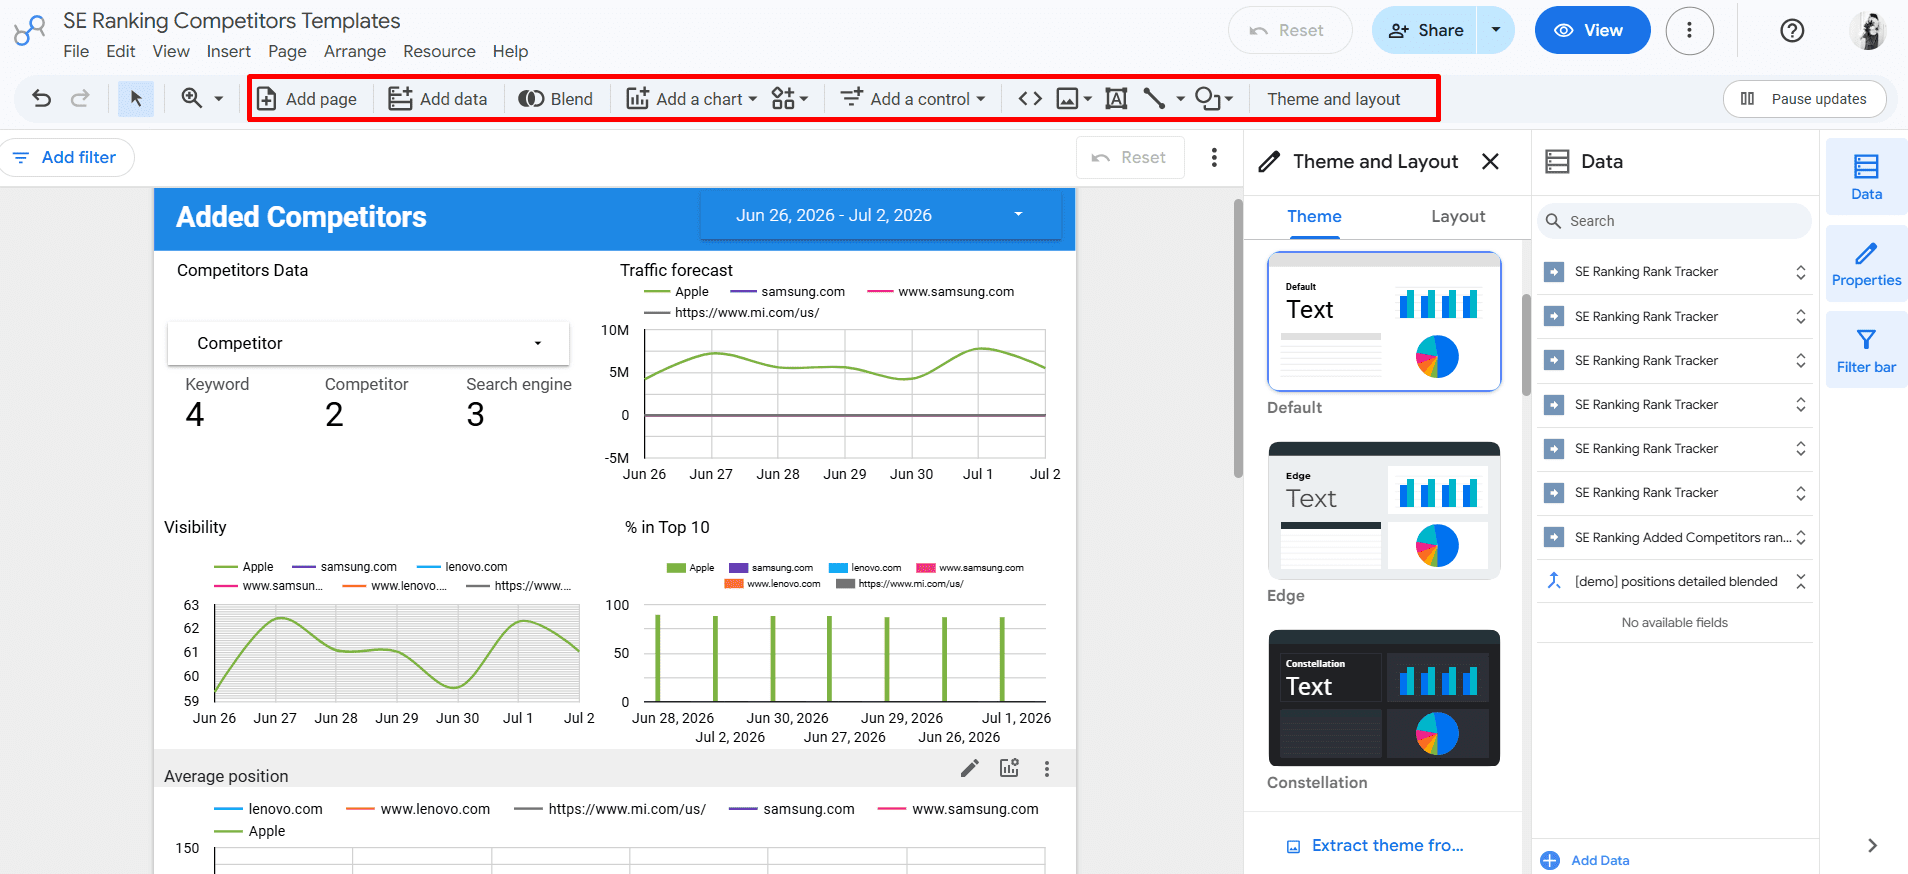Open filter bar three-dot menu

coord(1214,158)
